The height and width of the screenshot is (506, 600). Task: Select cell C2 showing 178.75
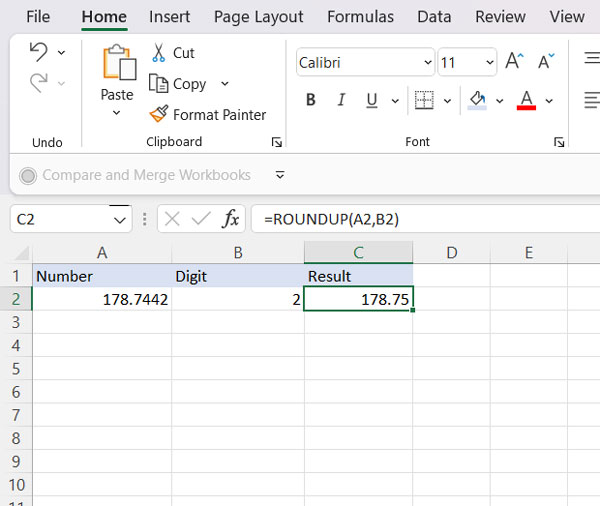point(359,299)
